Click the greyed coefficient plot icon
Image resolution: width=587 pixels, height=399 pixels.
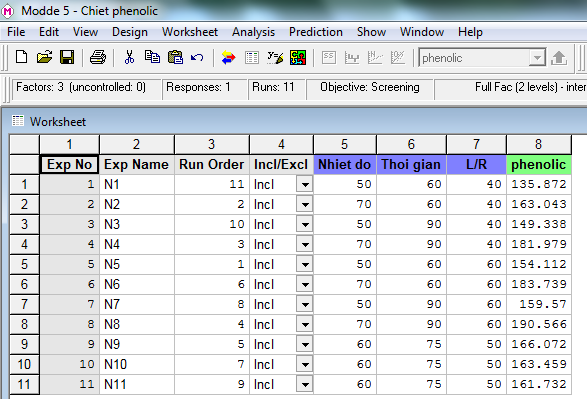375,58
